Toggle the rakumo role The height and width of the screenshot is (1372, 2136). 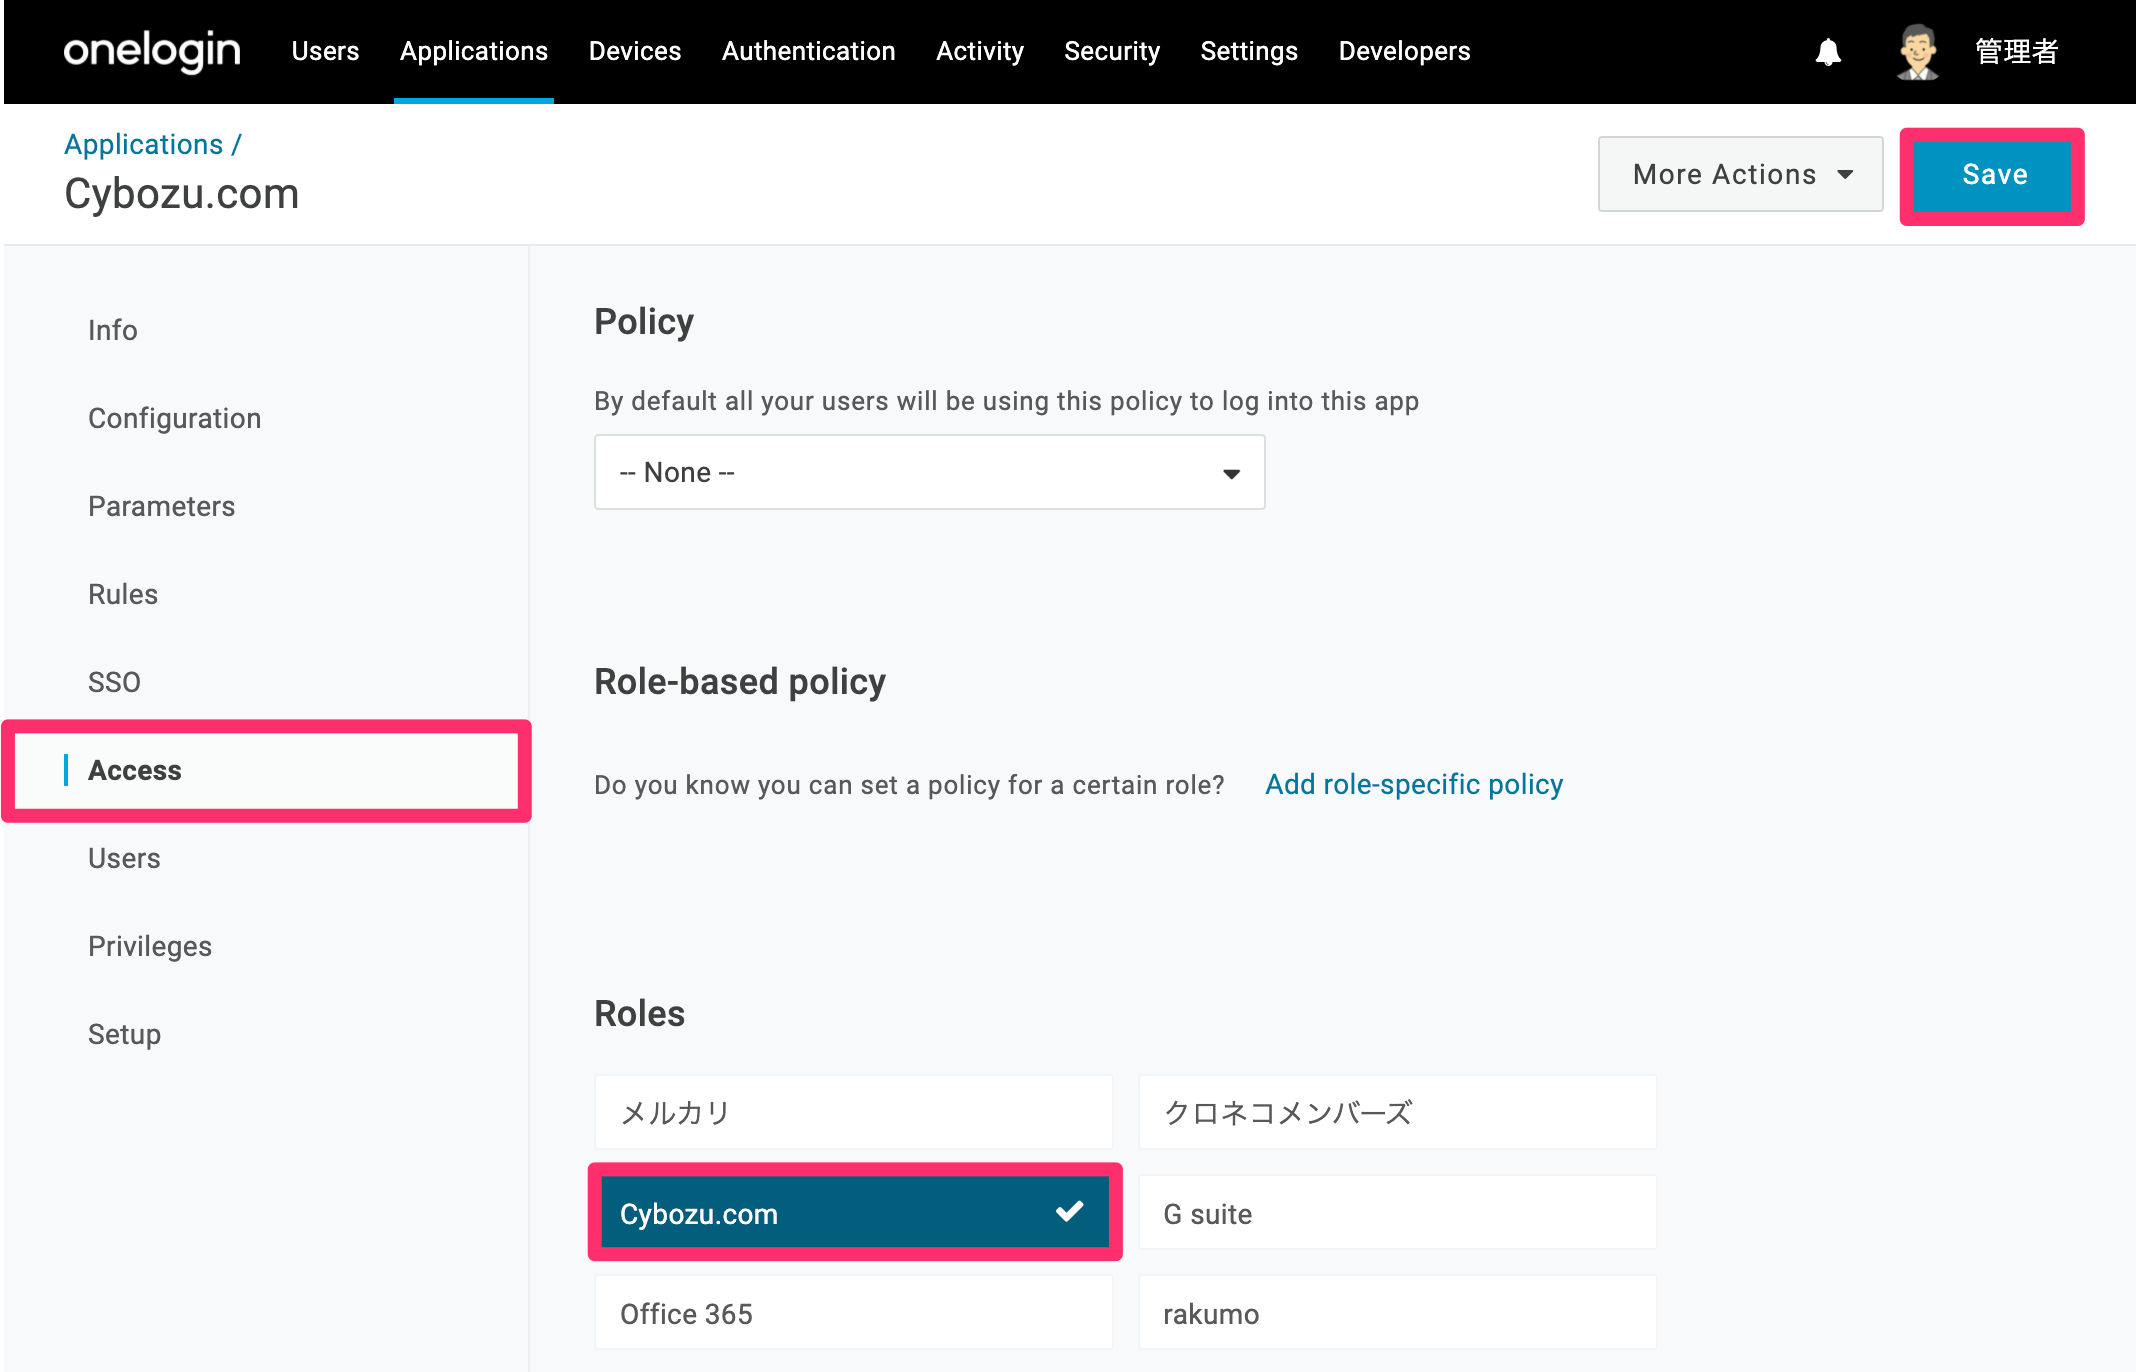[1398, 1312]
